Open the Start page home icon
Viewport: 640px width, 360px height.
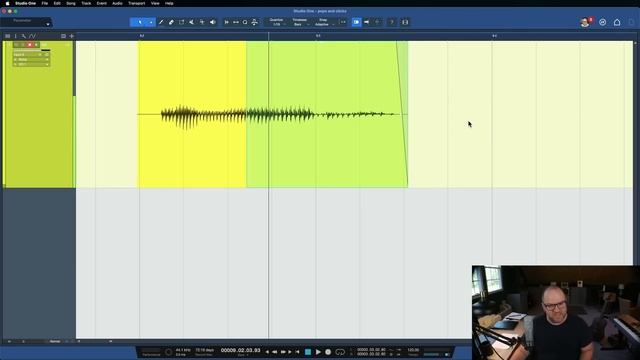[x=617, y=22]
